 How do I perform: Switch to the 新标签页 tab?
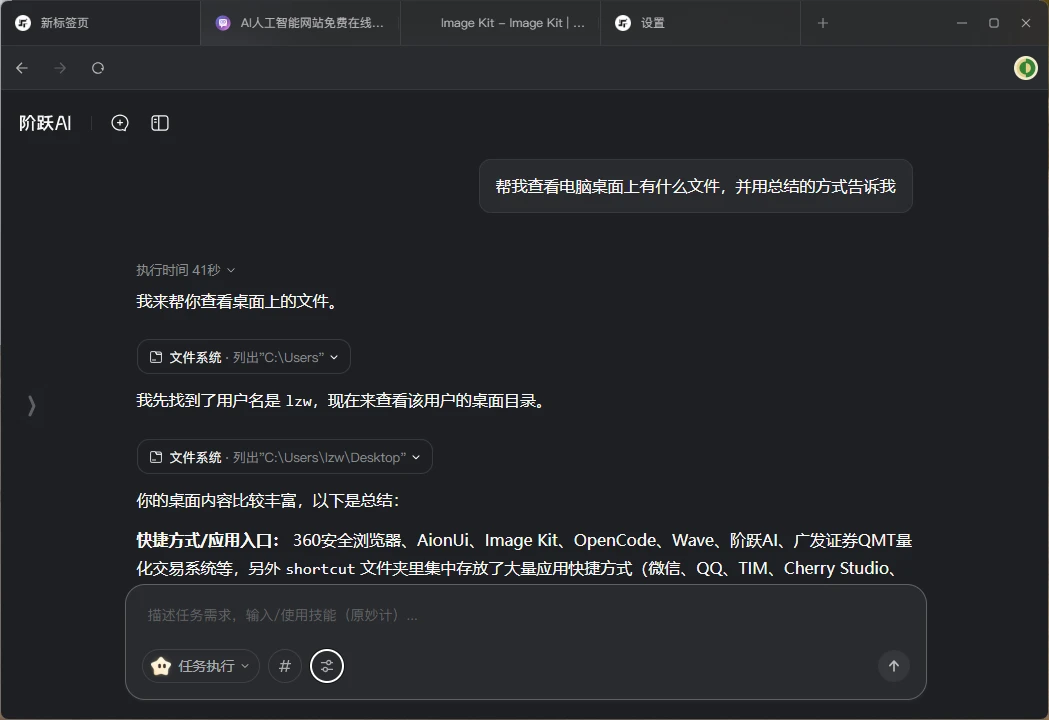tap(100, 23)
